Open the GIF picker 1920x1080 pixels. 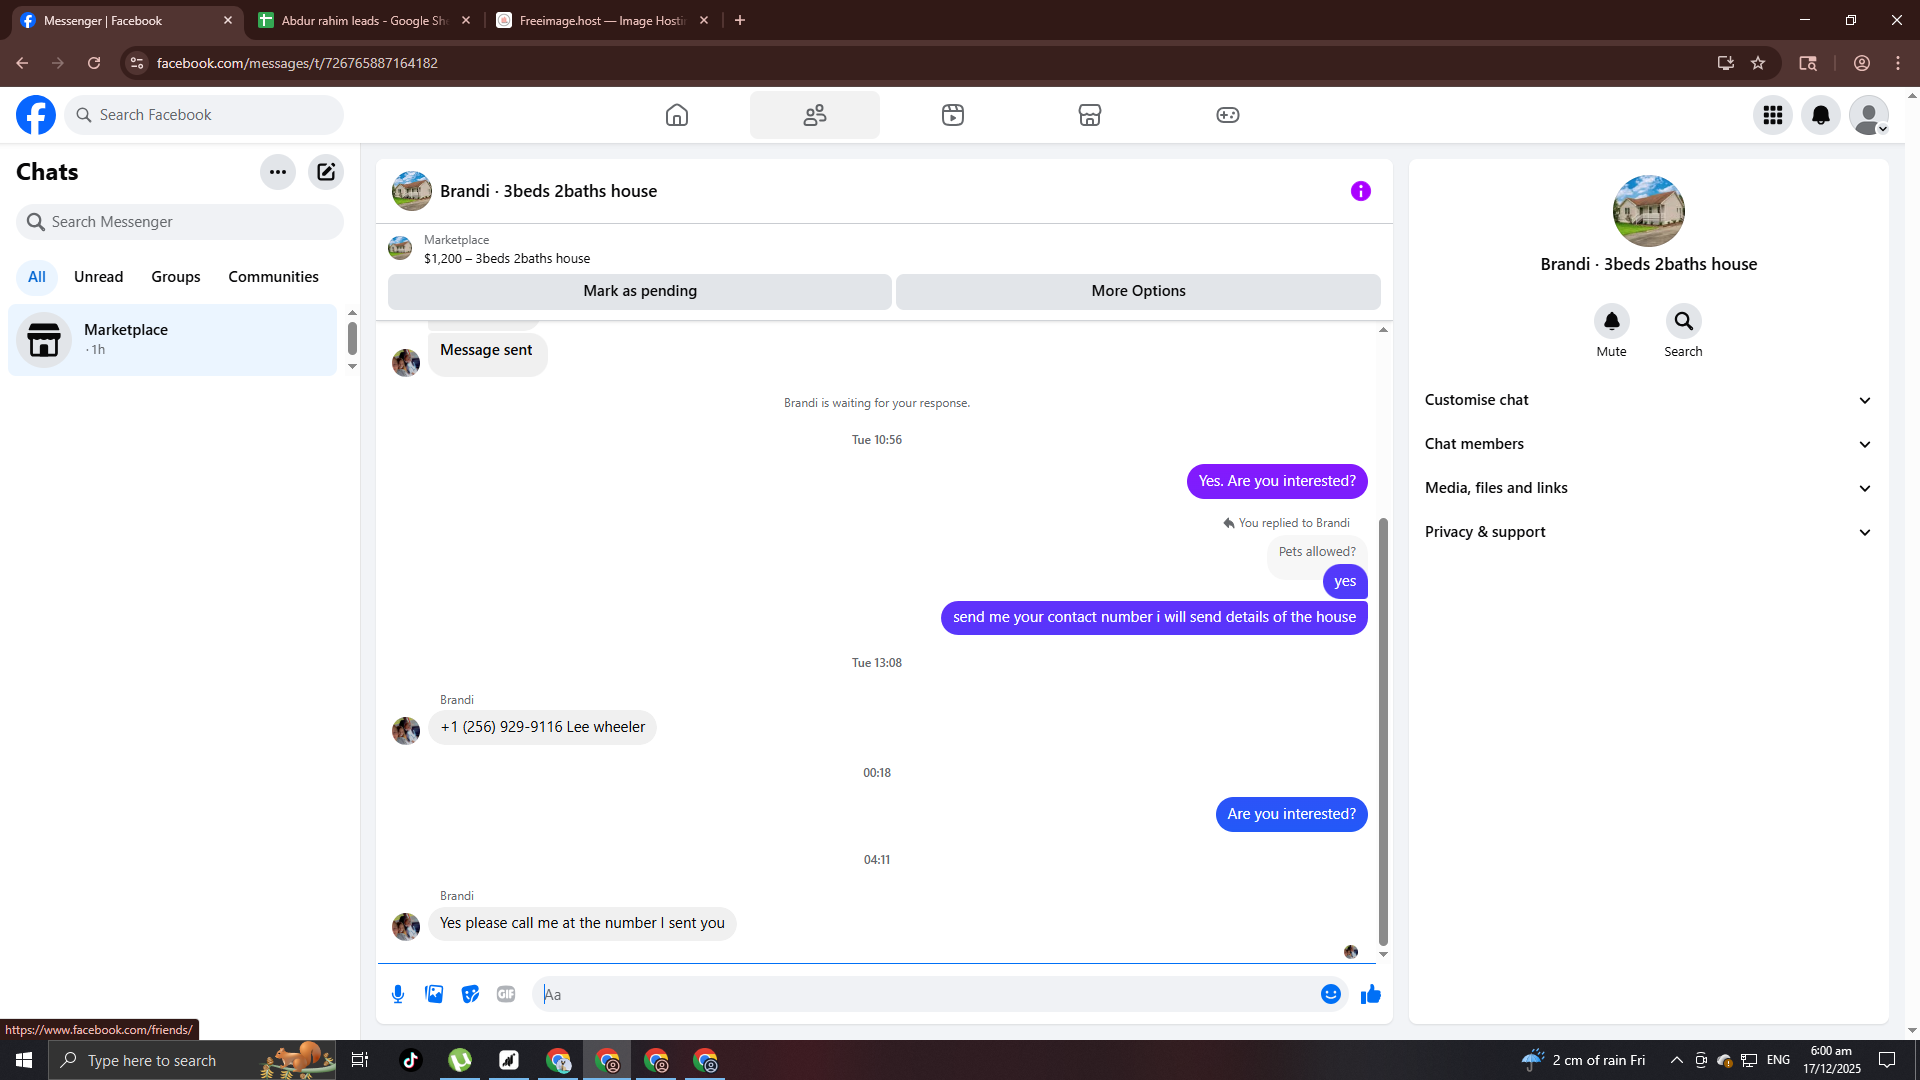click(x=506, y=994)
